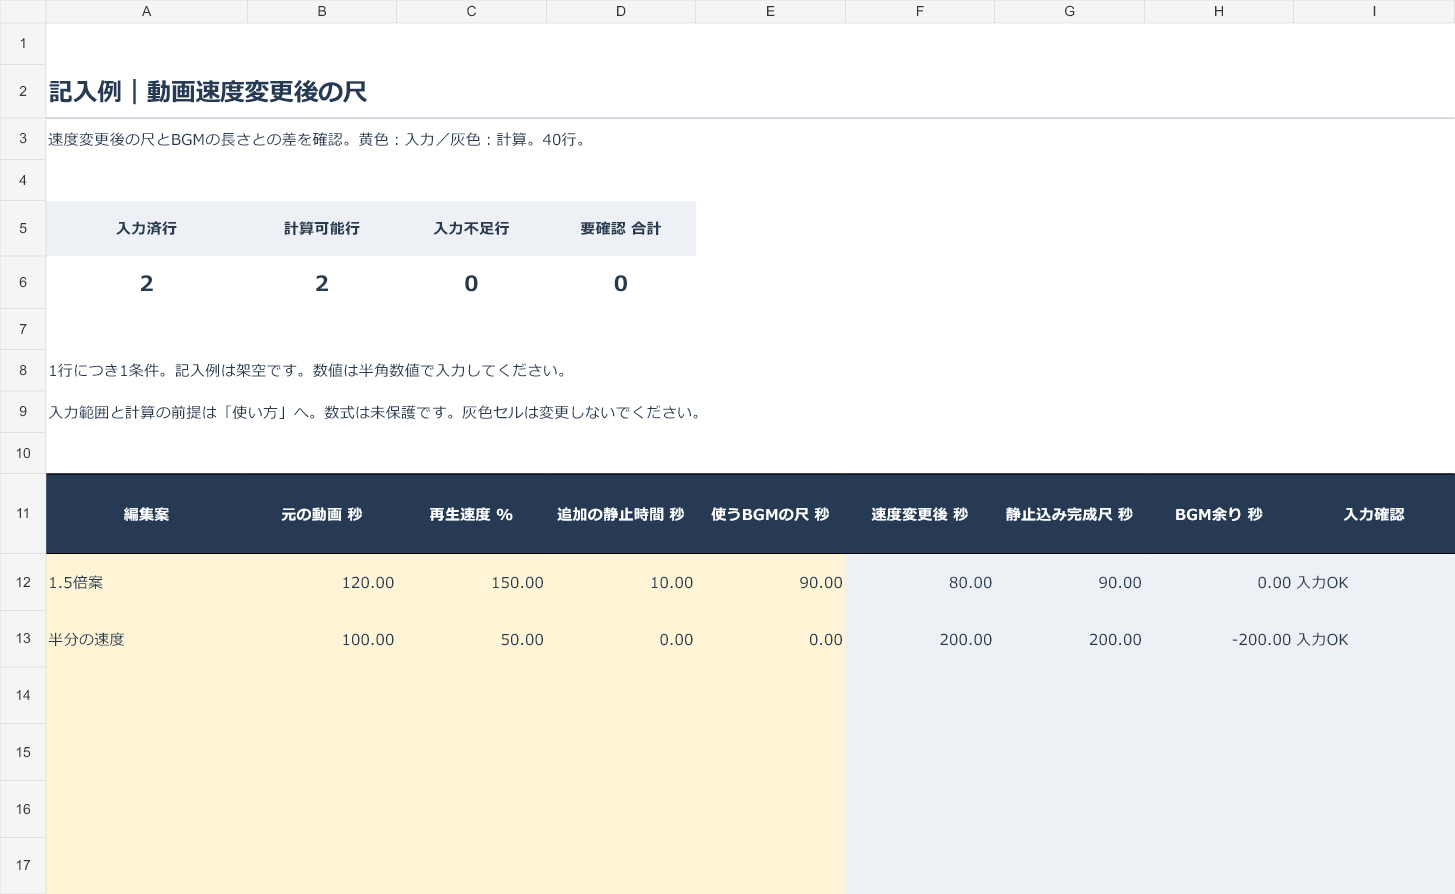Click the 追加の静止時間 秒 header cell
The image size is (1455, 894).
[x=620, y=514]
